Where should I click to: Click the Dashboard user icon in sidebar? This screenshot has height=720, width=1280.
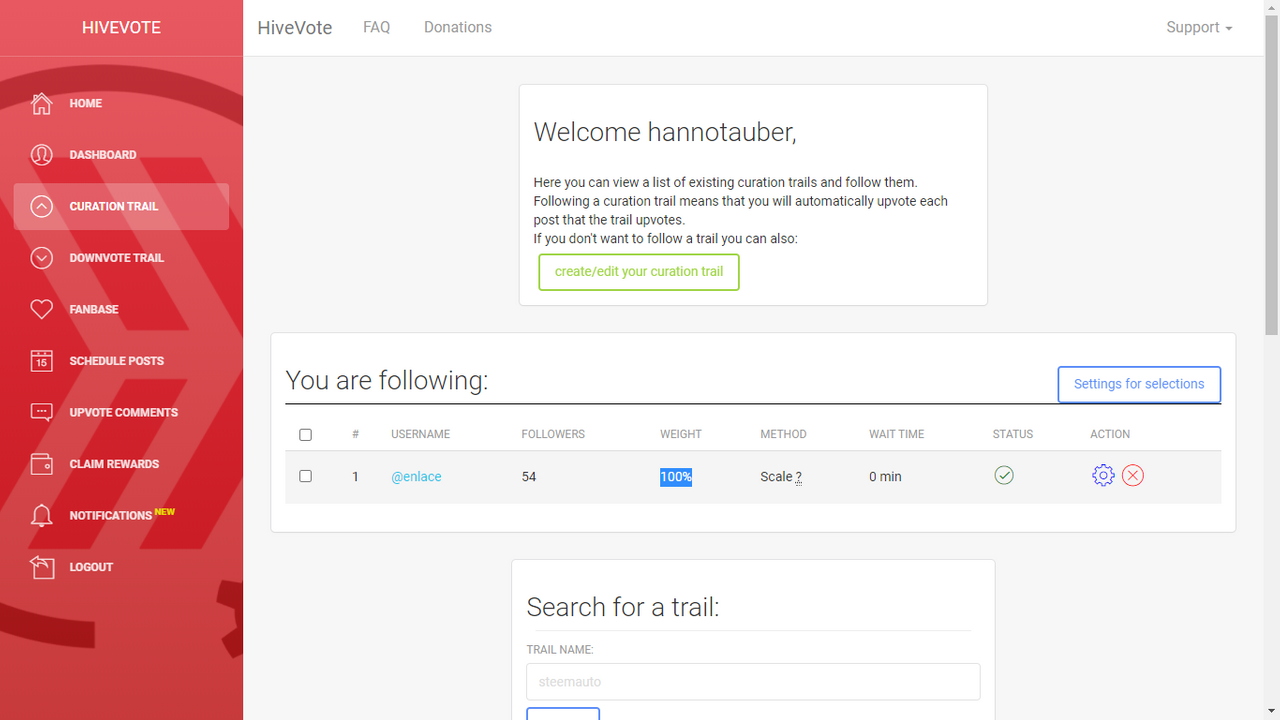click(x=41, y=155)
